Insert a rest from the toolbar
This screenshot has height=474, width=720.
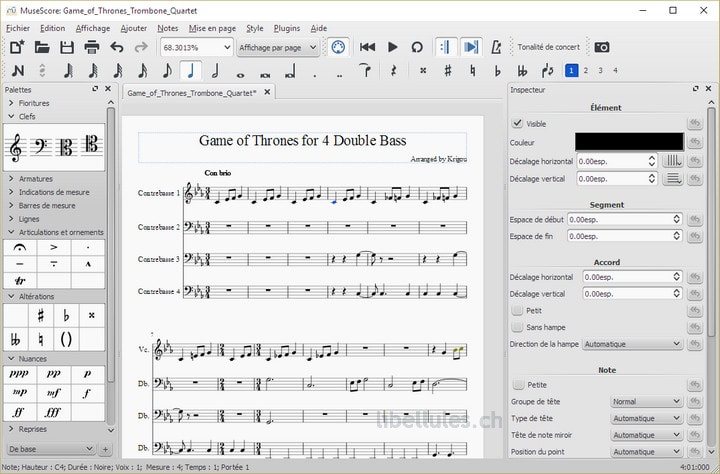(x=394, y=71)
